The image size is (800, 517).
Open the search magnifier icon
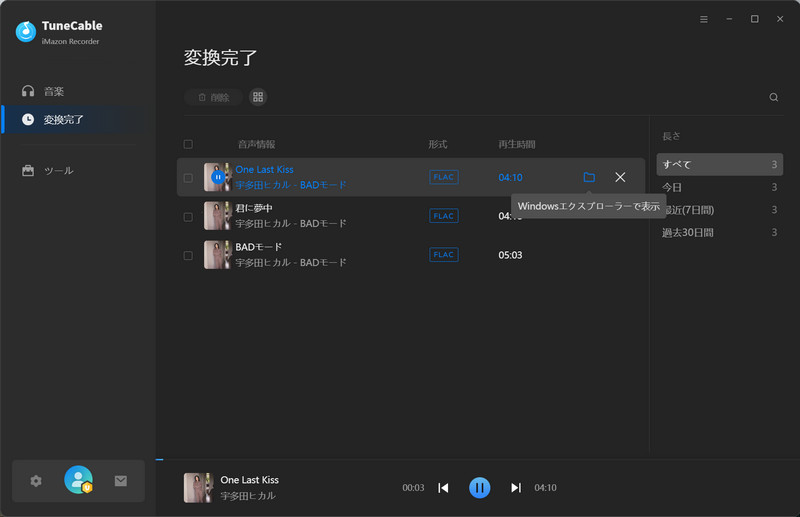tap(773, 97)
